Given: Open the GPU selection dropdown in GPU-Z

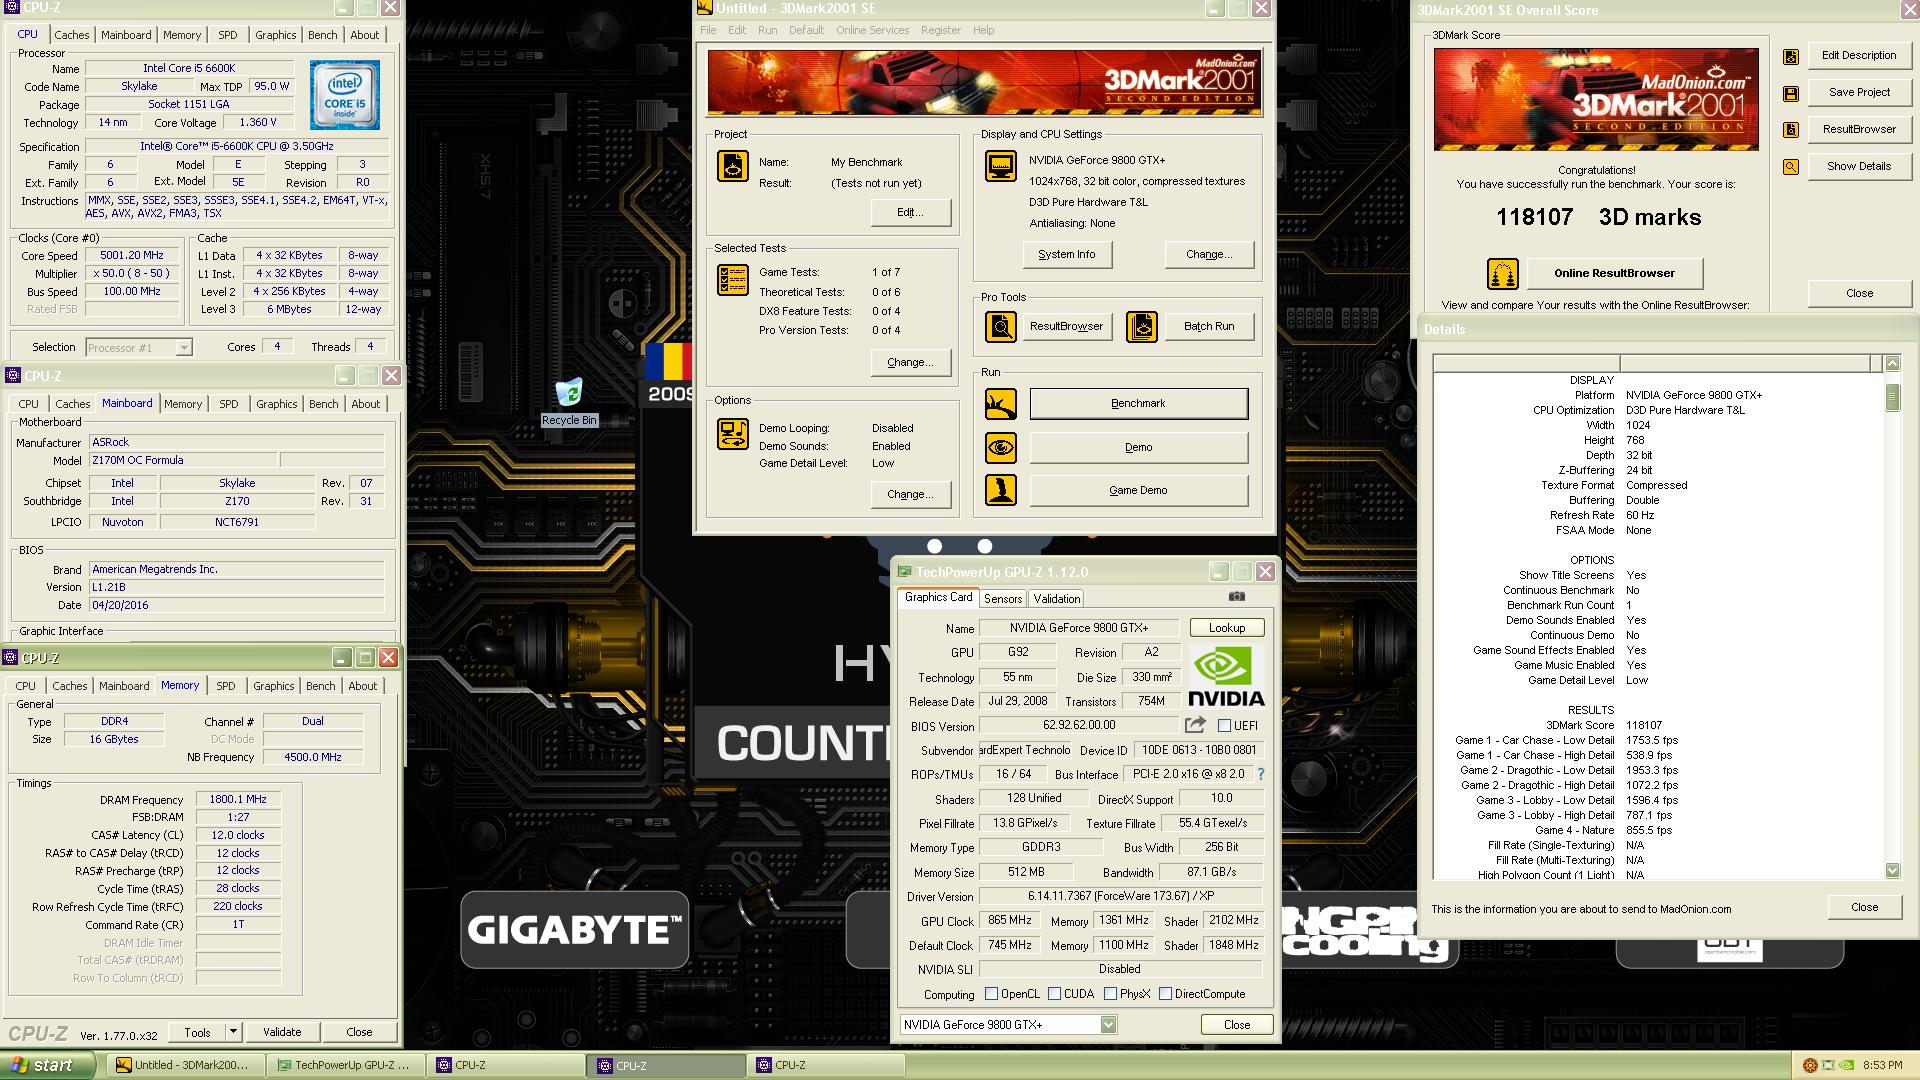Looking at the screenshot, I should click(x=1108, y=1025).
